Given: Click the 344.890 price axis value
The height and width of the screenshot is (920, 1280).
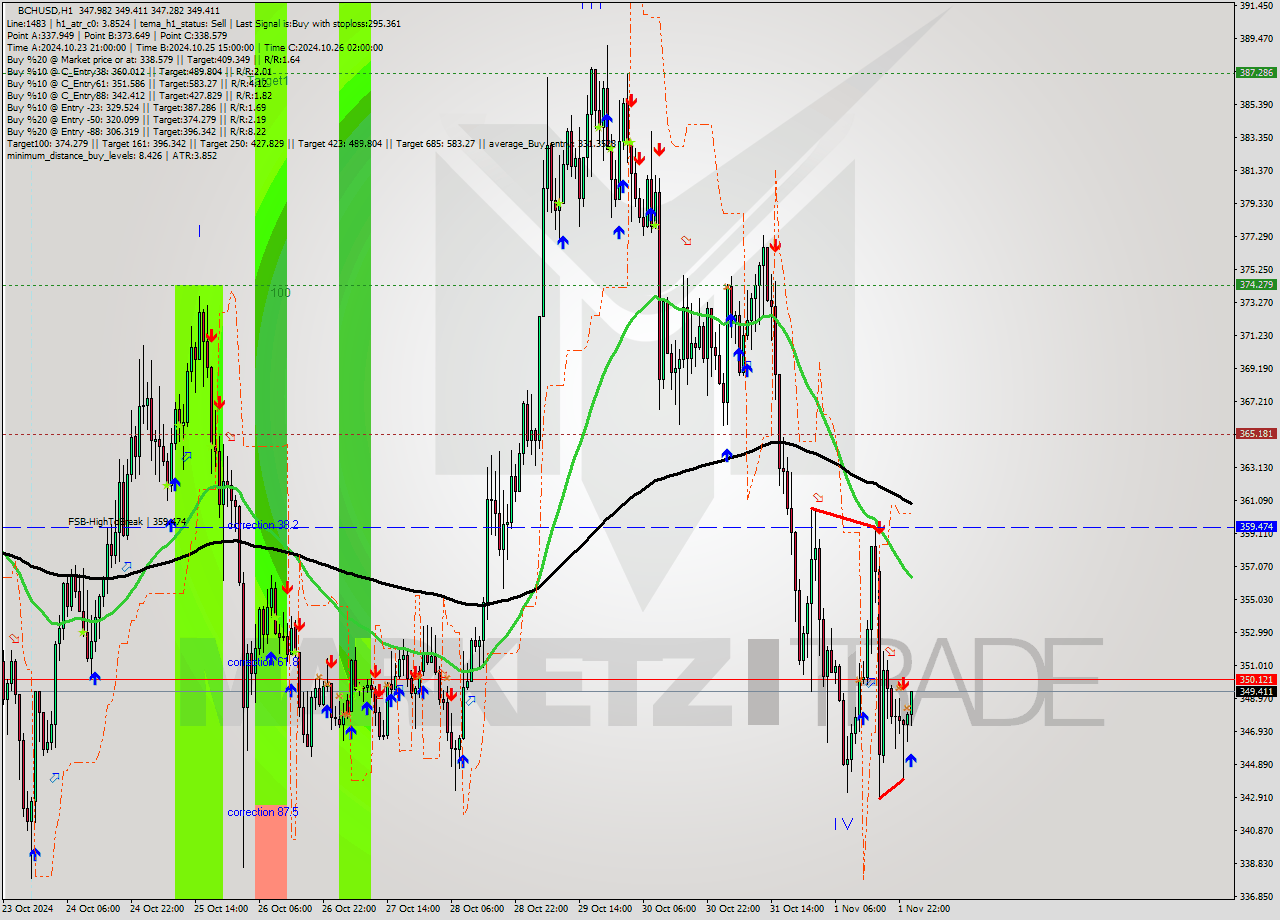Looking at the screenshot, I should click(x=1256, y=765).
